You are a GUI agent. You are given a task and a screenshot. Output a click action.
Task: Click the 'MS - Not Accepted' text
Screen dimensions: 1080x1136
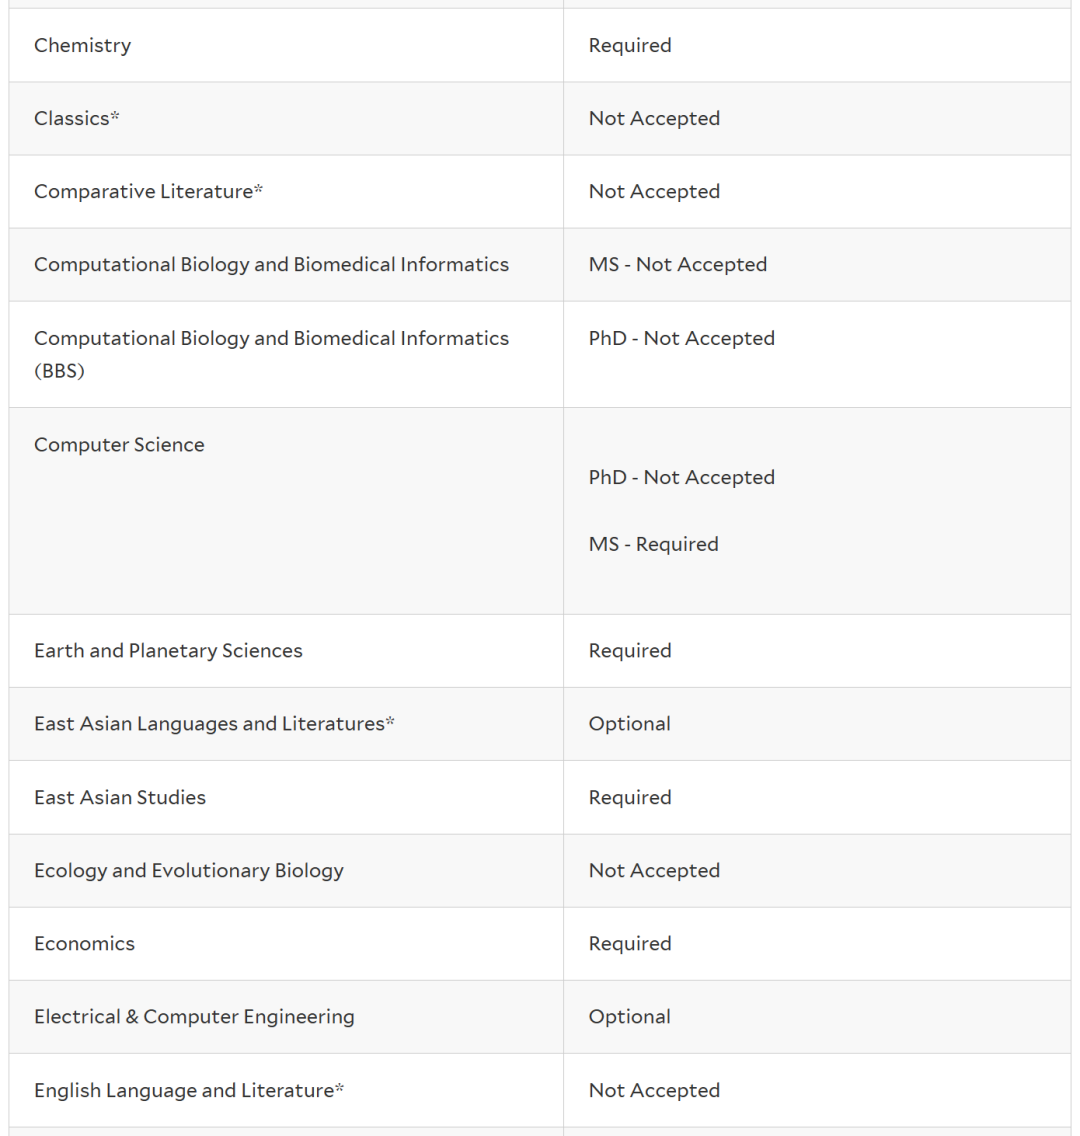pos(677,264)
